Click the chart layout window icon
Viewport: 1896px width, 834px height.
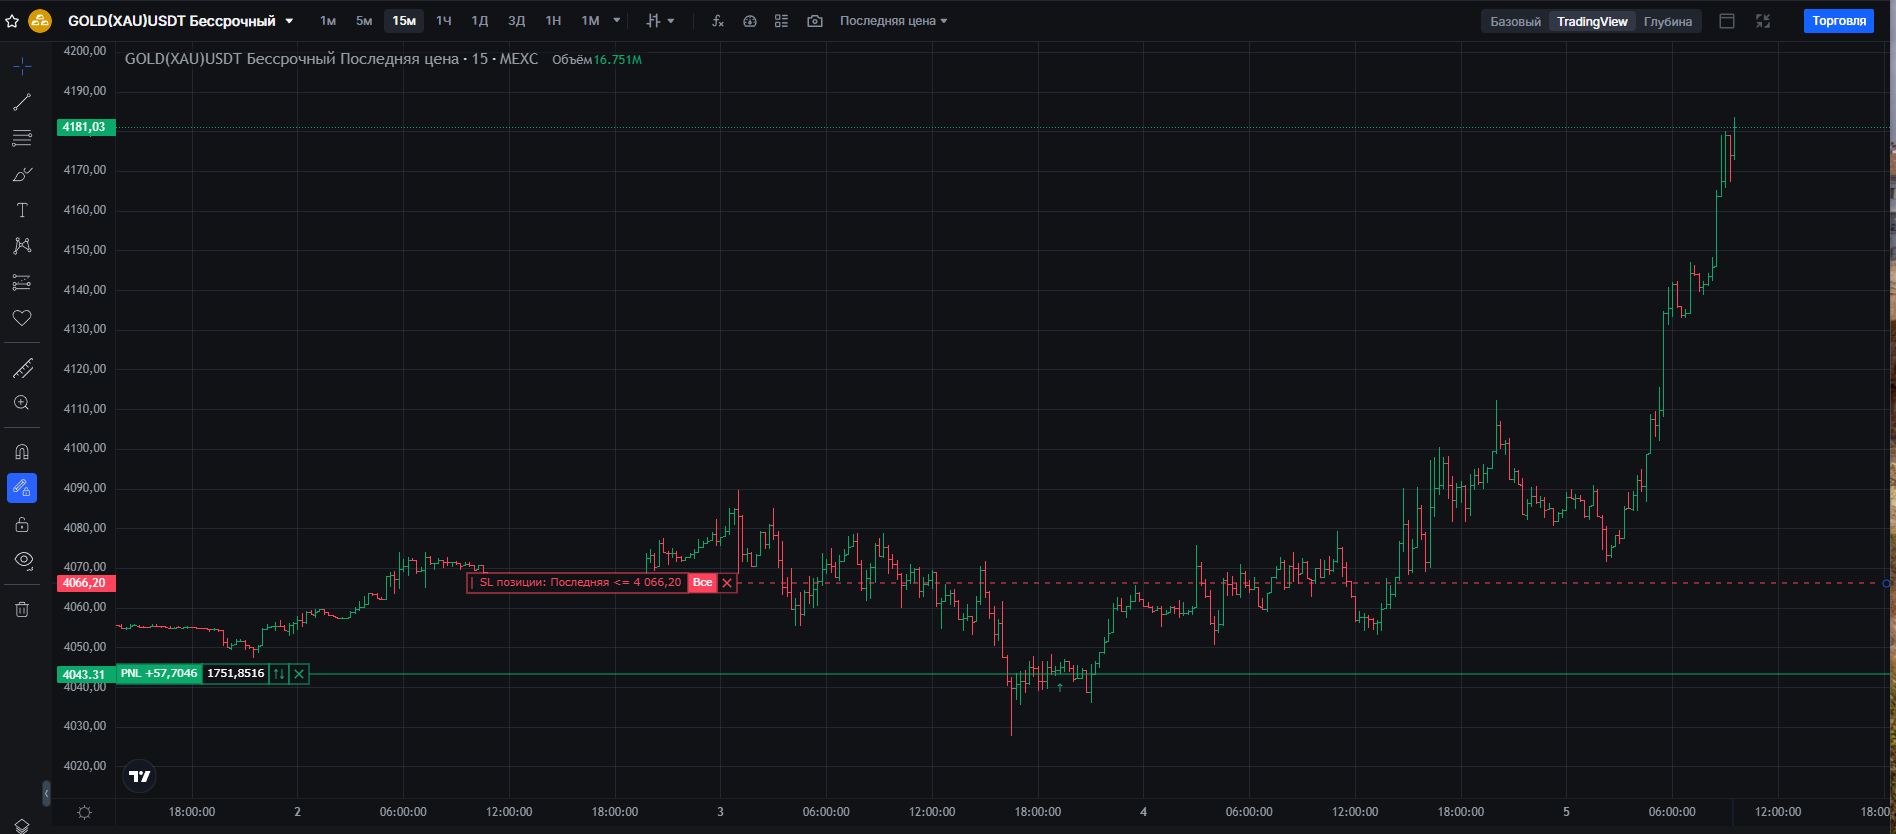pos(1727,21)
